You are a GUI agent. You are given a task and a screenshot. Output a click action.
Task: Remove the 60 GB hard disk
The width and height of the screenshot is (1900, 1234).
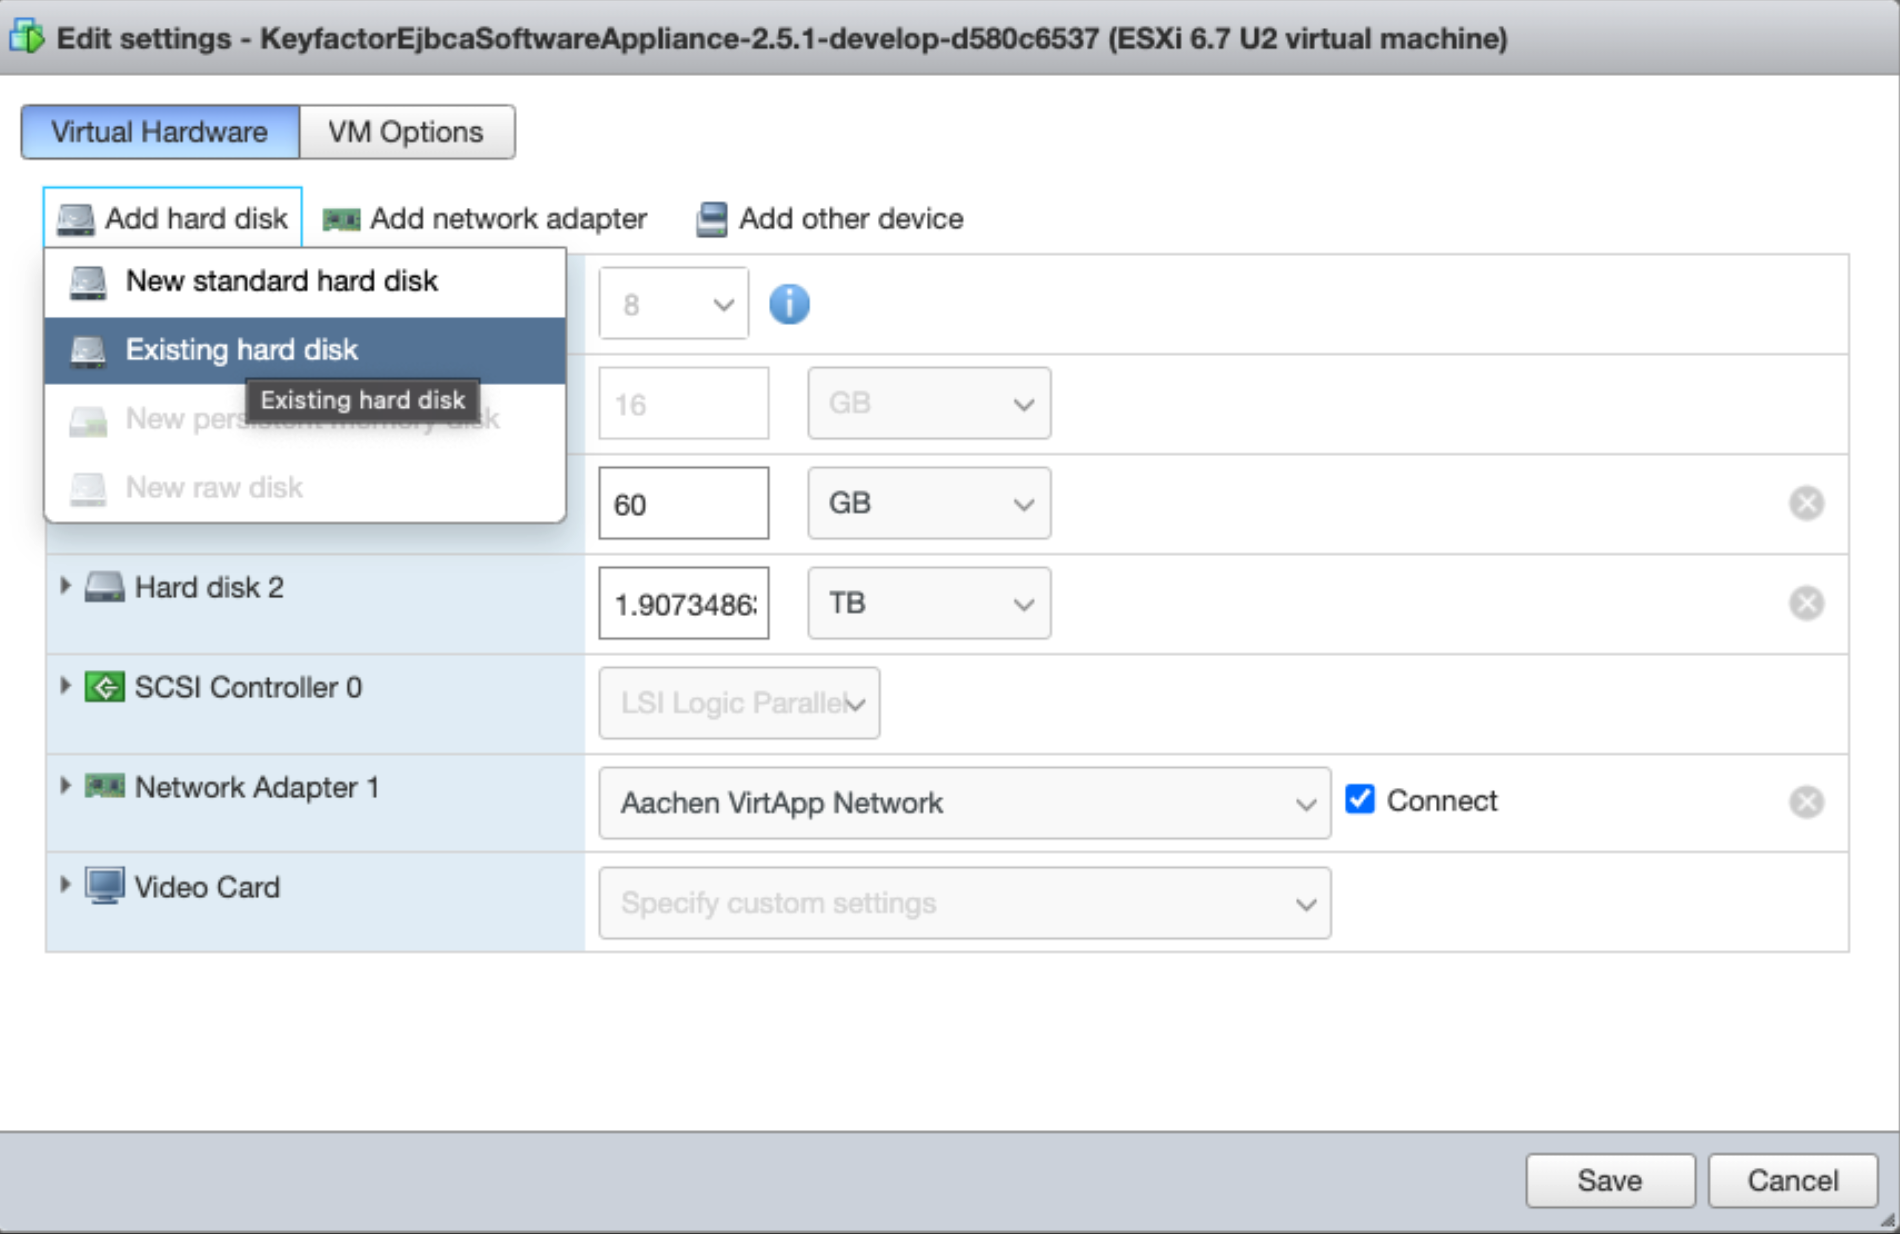pyautogui.click(x=1806, y=503)
